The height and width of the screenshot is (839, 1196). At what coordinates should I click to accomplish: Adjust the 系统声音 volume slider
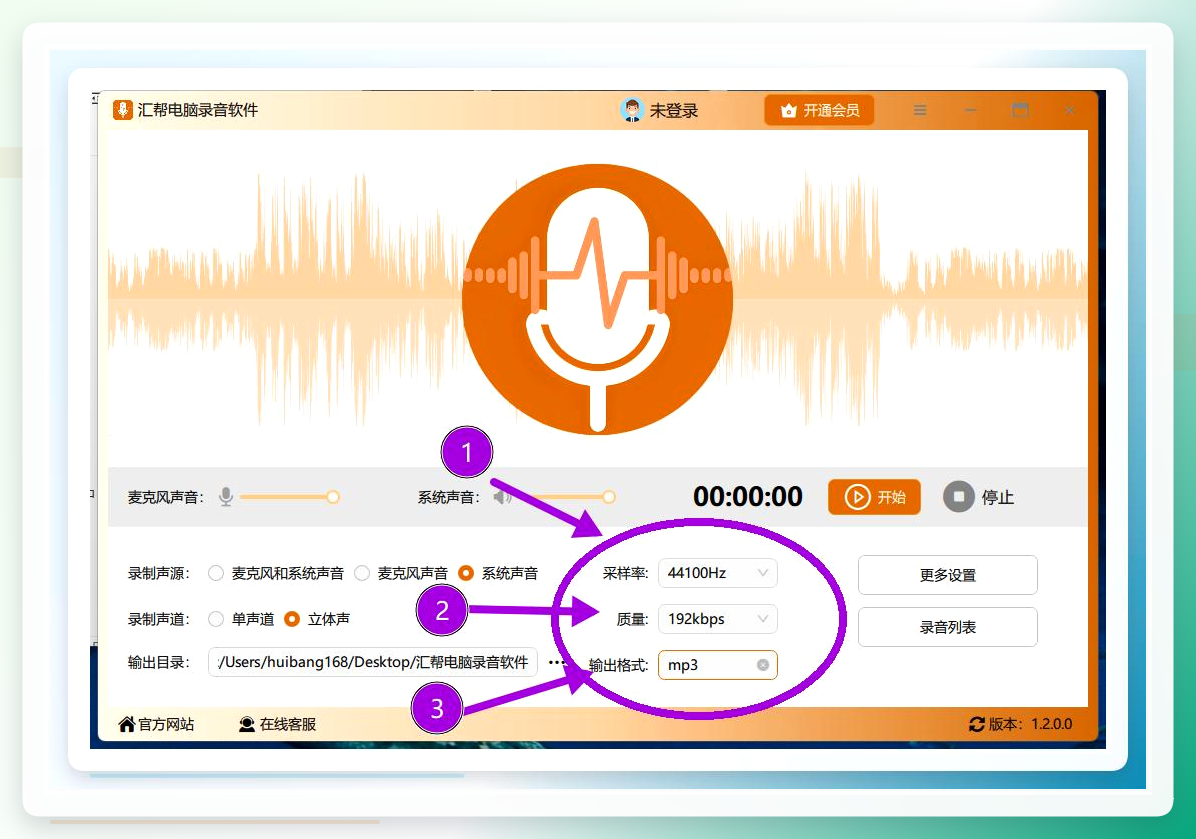566,497
